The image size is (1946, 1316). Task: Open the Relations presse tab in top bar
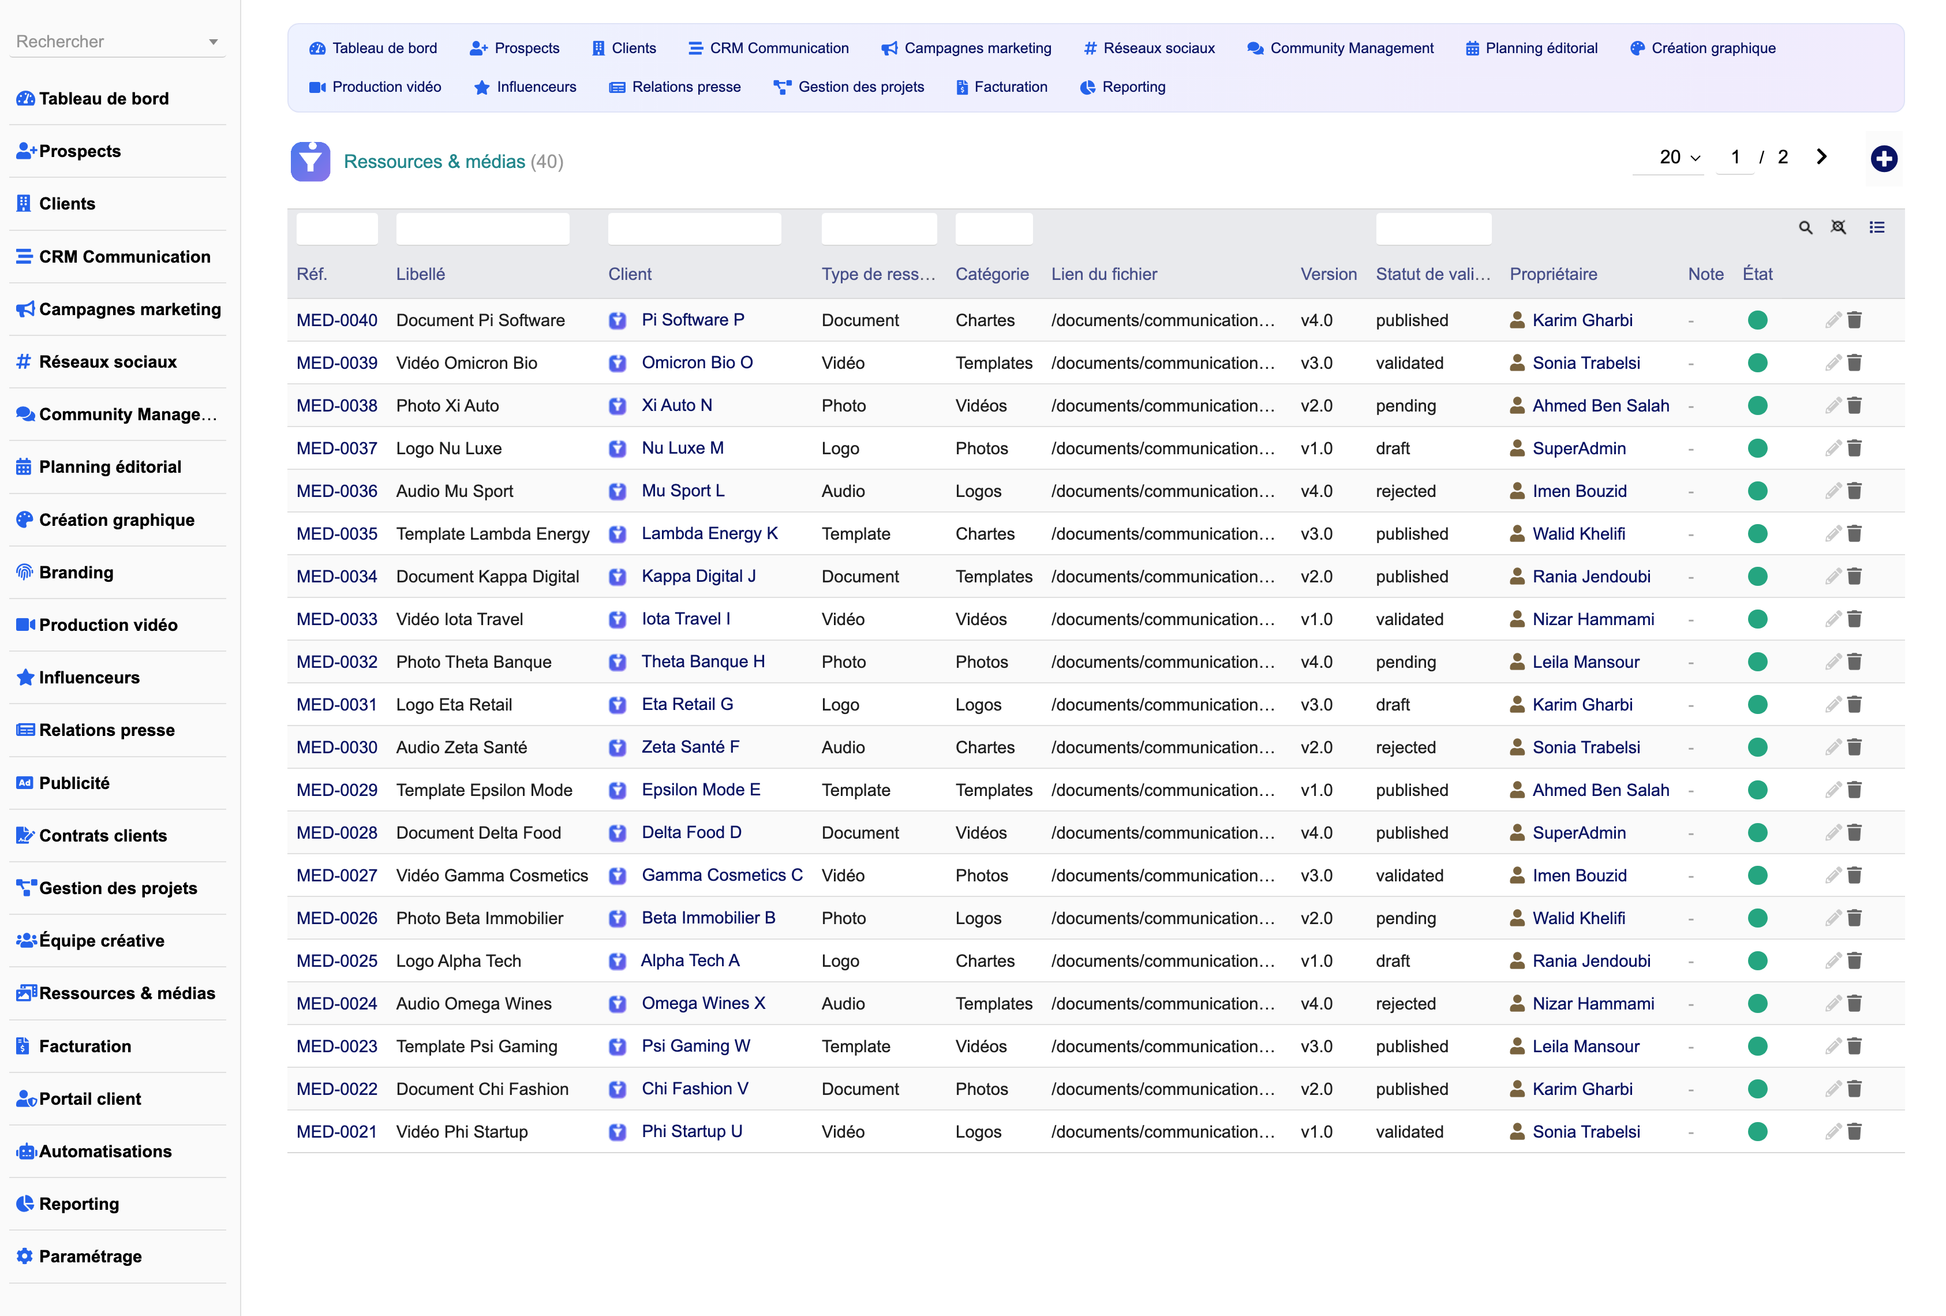tap(675, 87)
